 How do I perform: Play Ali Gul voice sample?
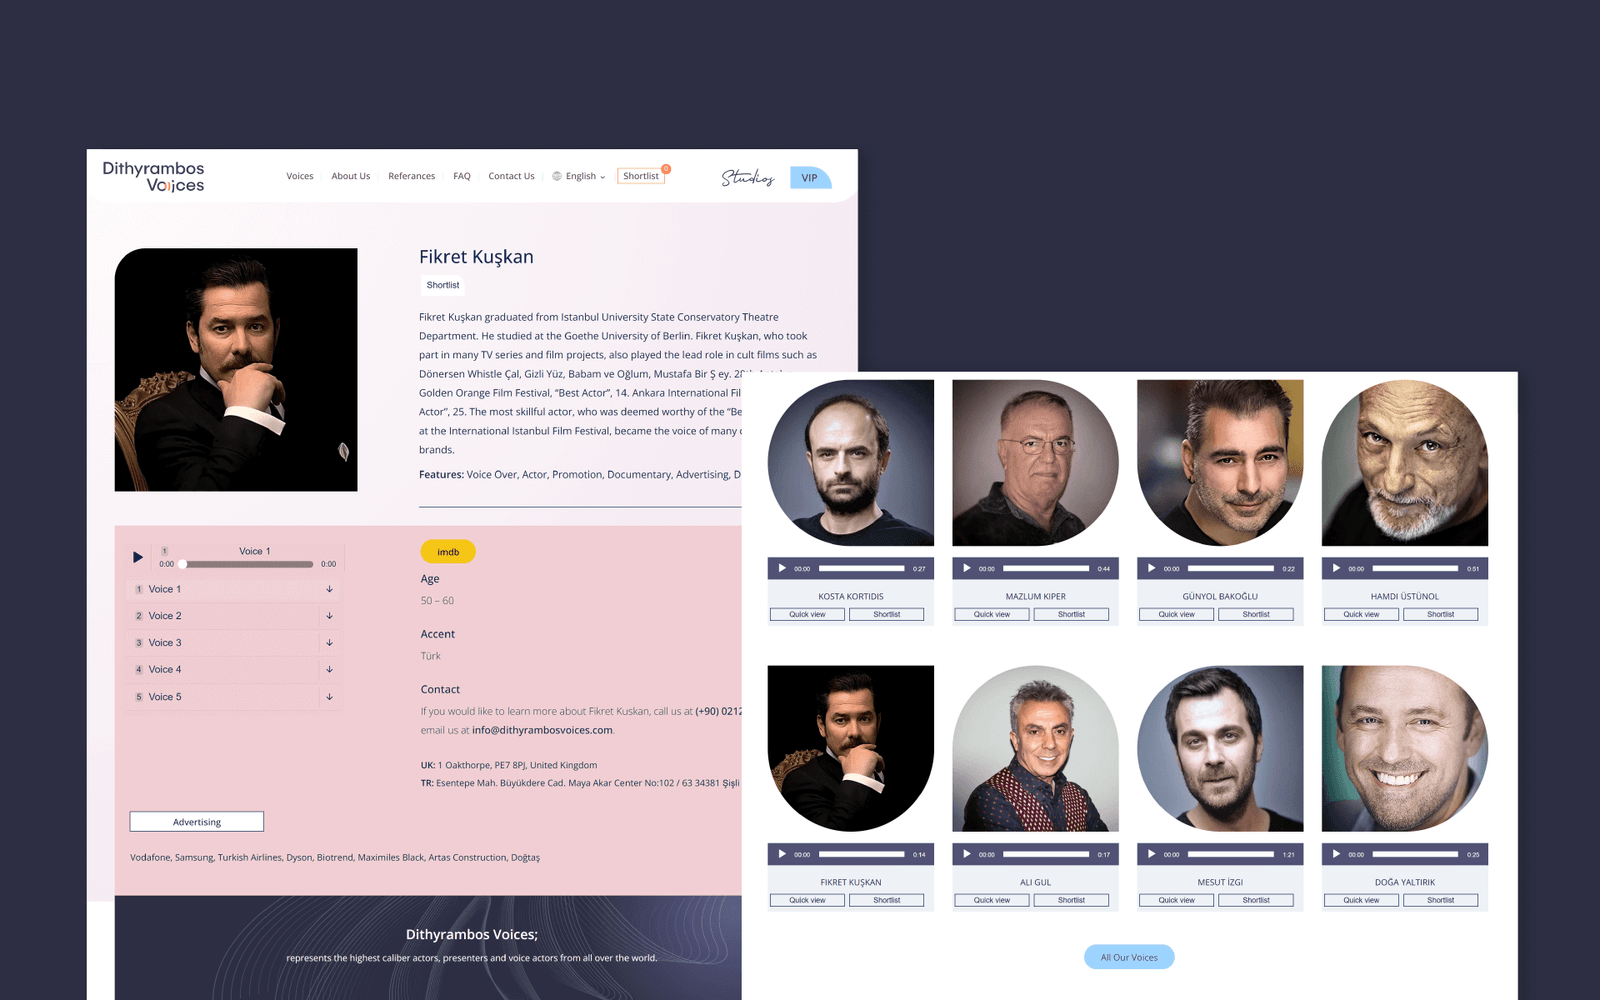[967, 854]
